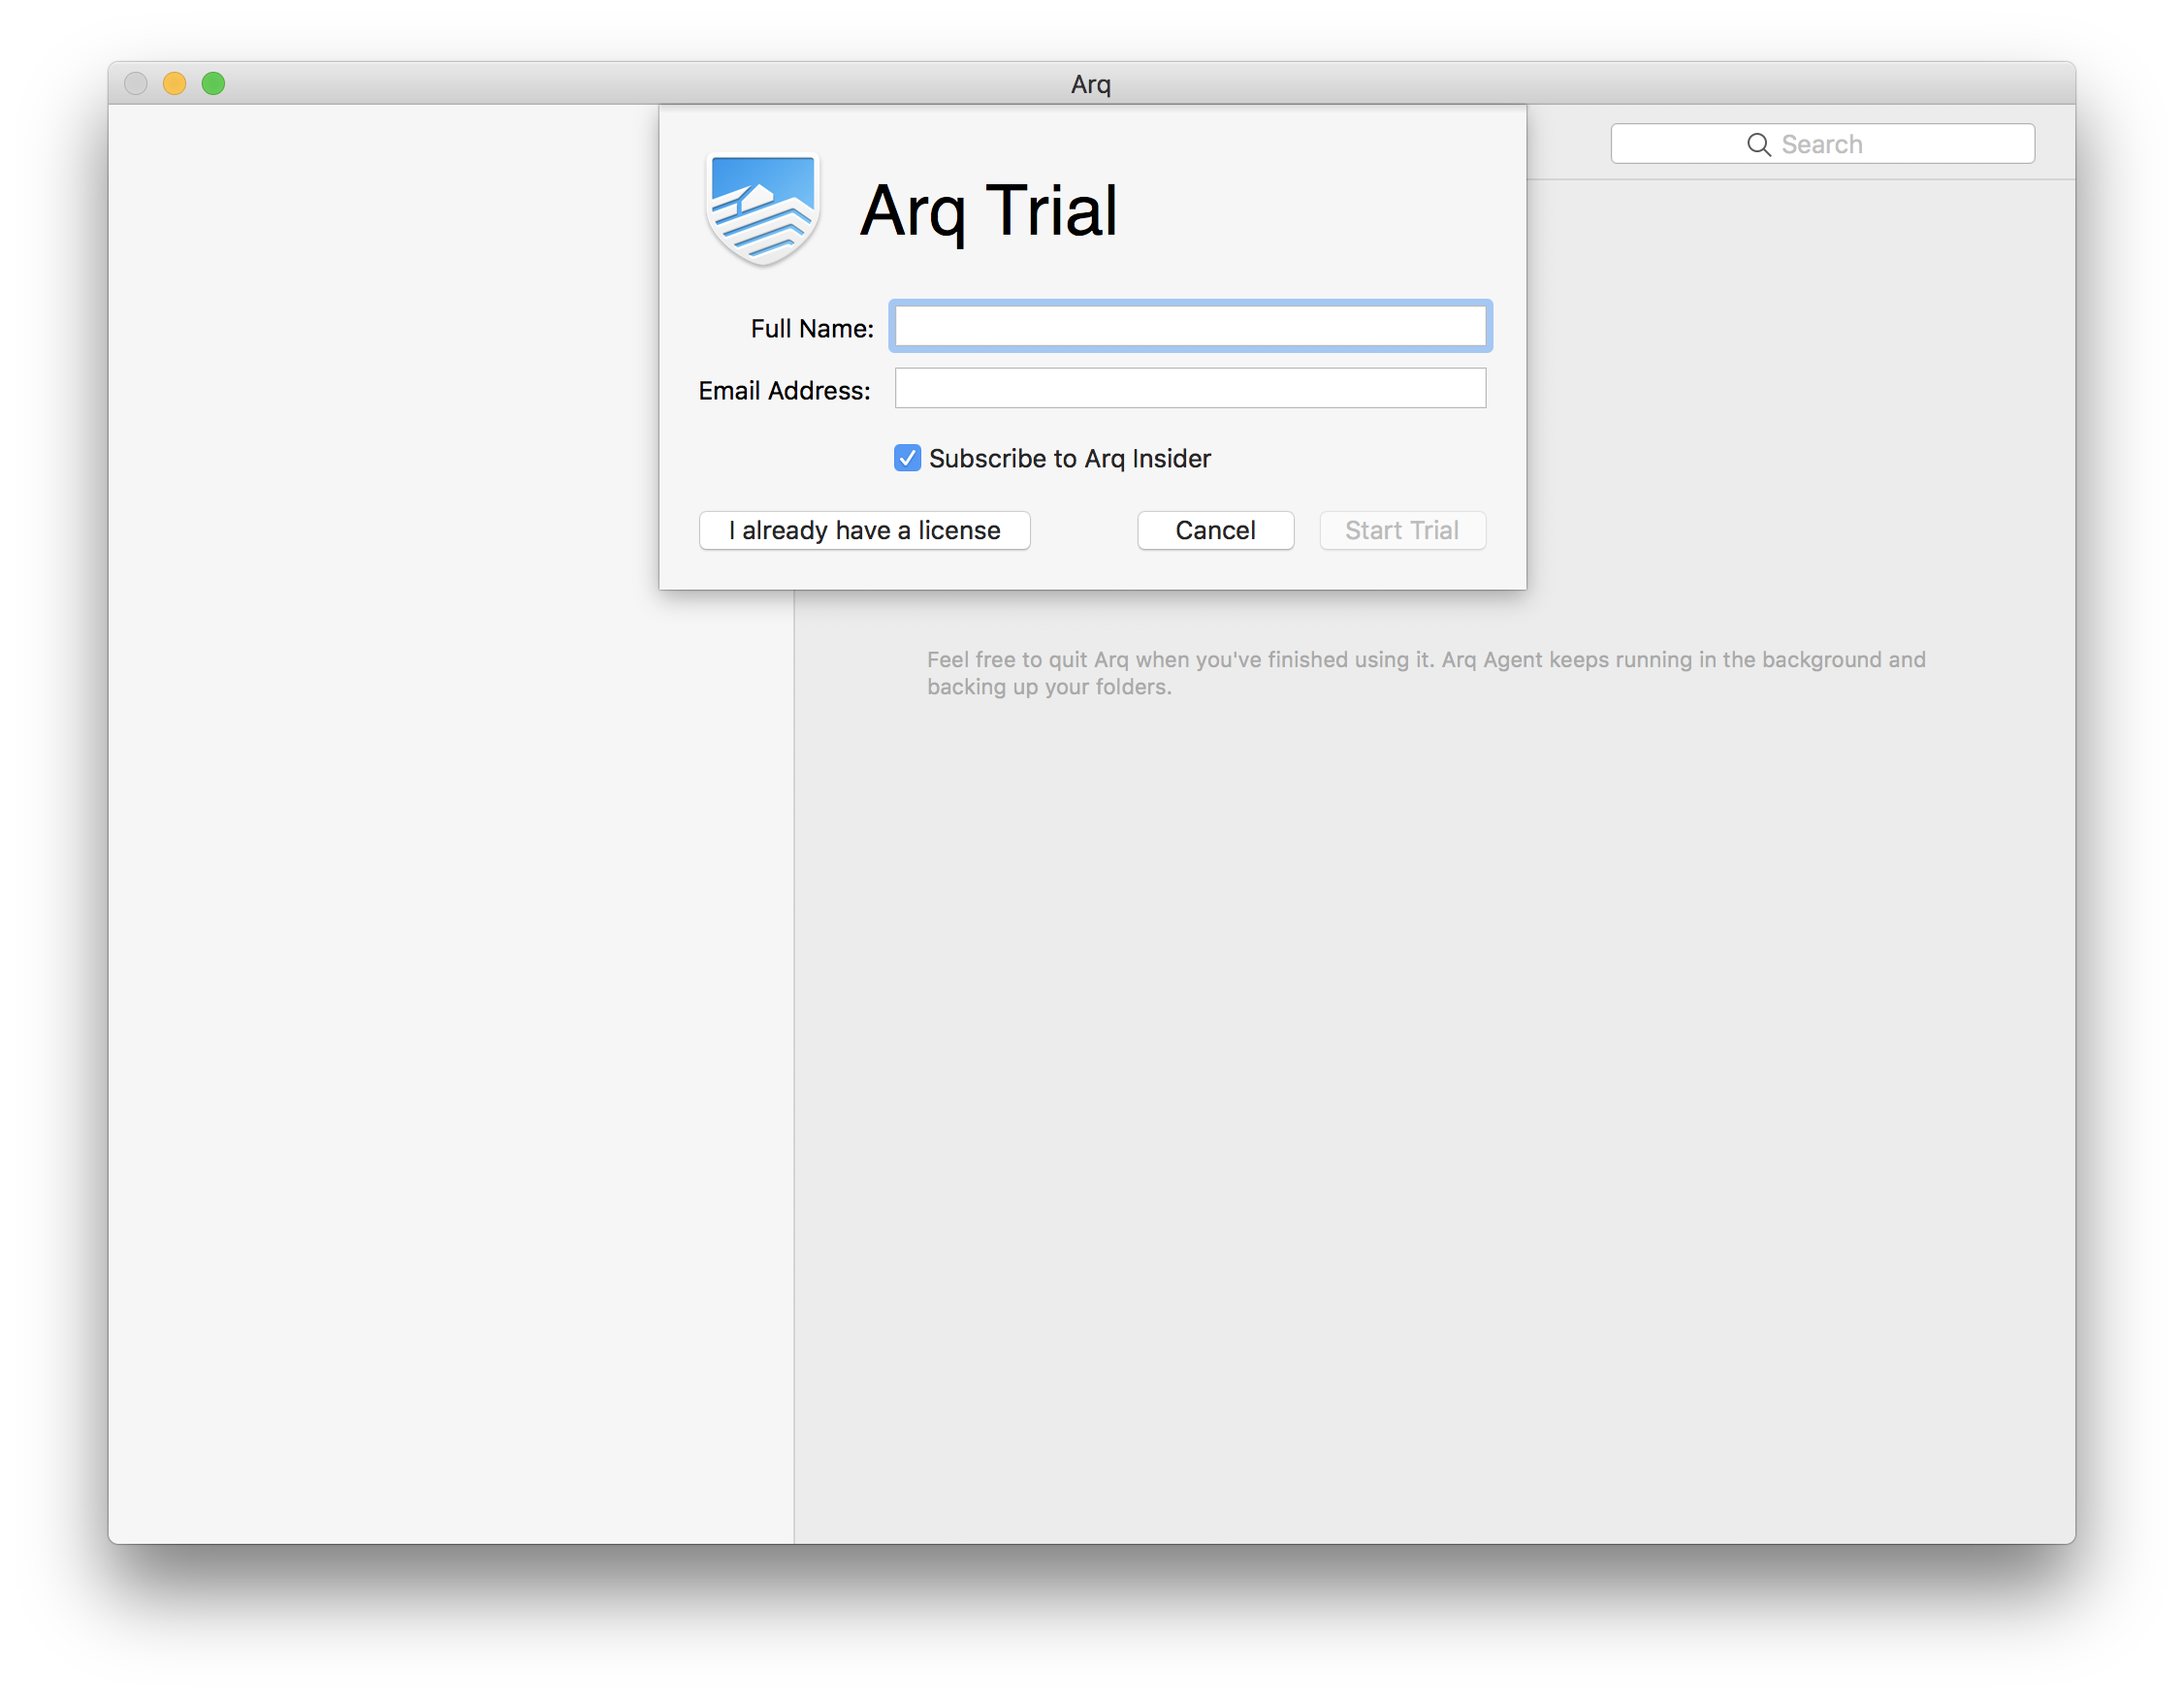Screen dimensions: 2184x1699
Task: Click the magnifier icon in Search field
Action: click(x=1758, y=144)
